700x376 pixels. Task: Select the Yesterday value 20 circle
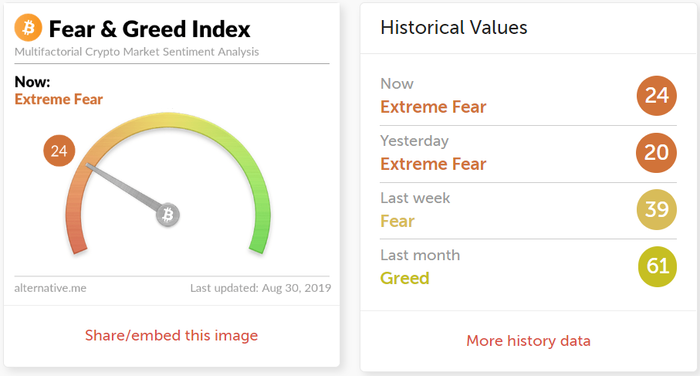[657, 153]
